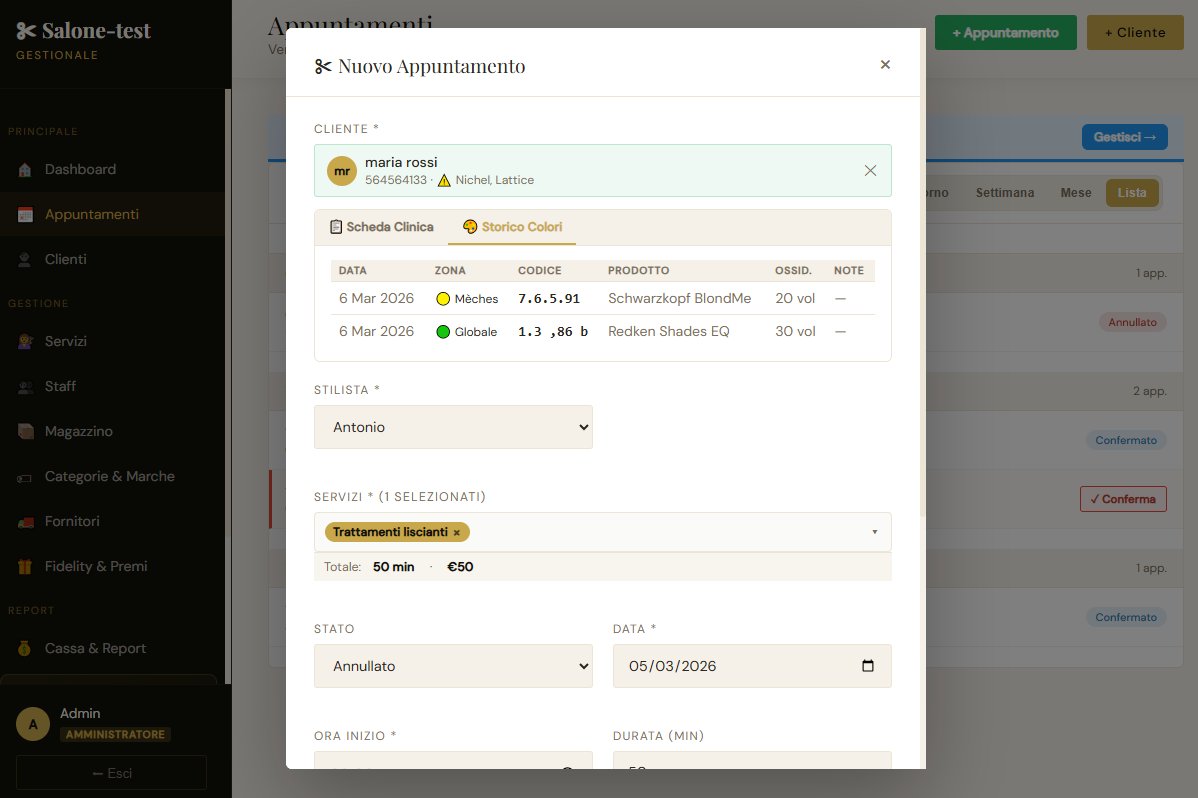Click the Annullato status badge

(1132, 323)
